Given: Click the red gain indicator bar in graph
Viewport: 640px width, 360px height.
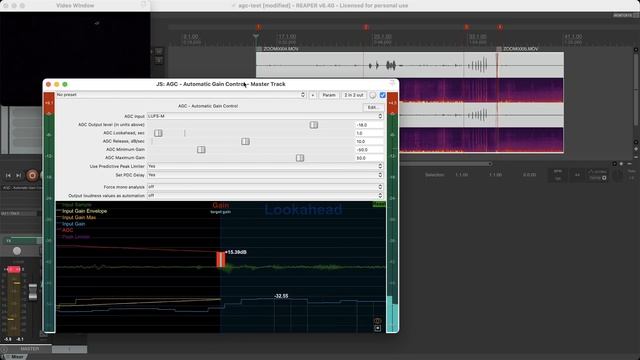Looking at the screenshot, I should pyautogui.click(x=220, y=260).
